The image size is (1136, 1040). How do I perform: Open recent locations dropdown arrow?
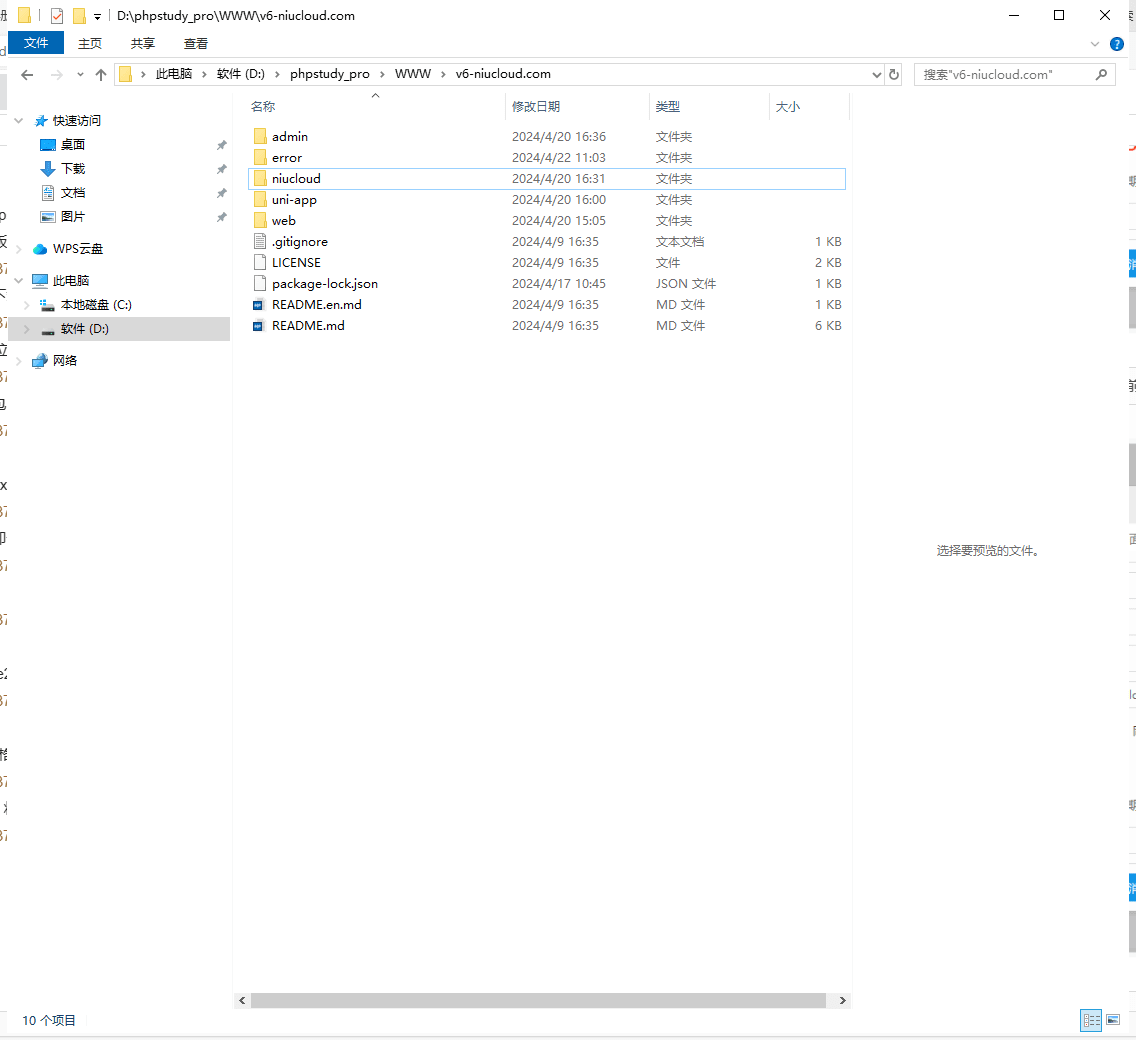click(80, 75)
